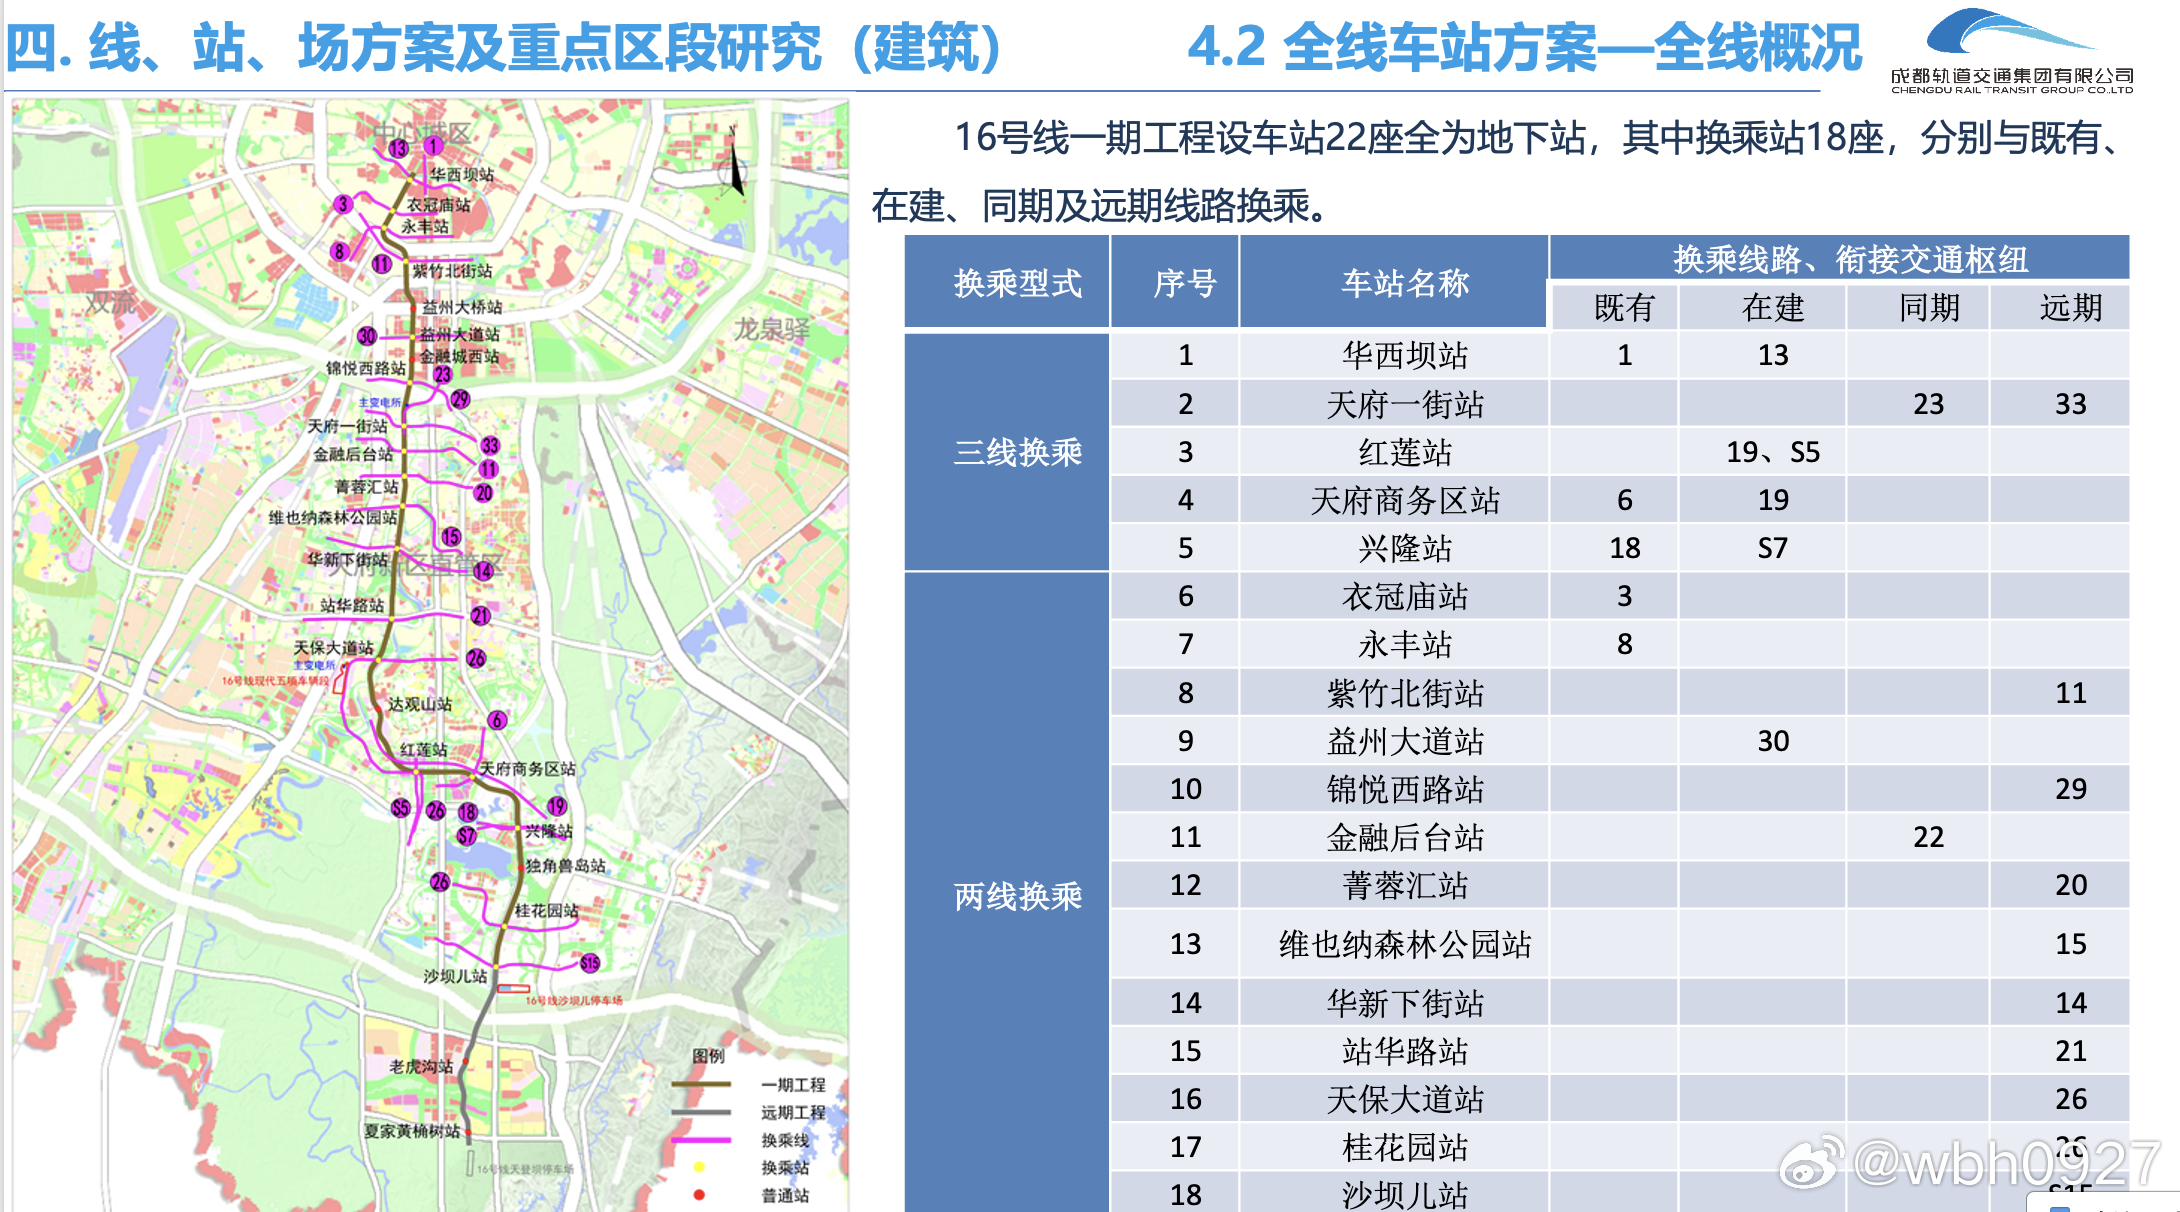The width and height of the screenshot is (2180, 1212).
Task: Select the line 30 marker beside 益州大道站
Action: coord(367,336)
